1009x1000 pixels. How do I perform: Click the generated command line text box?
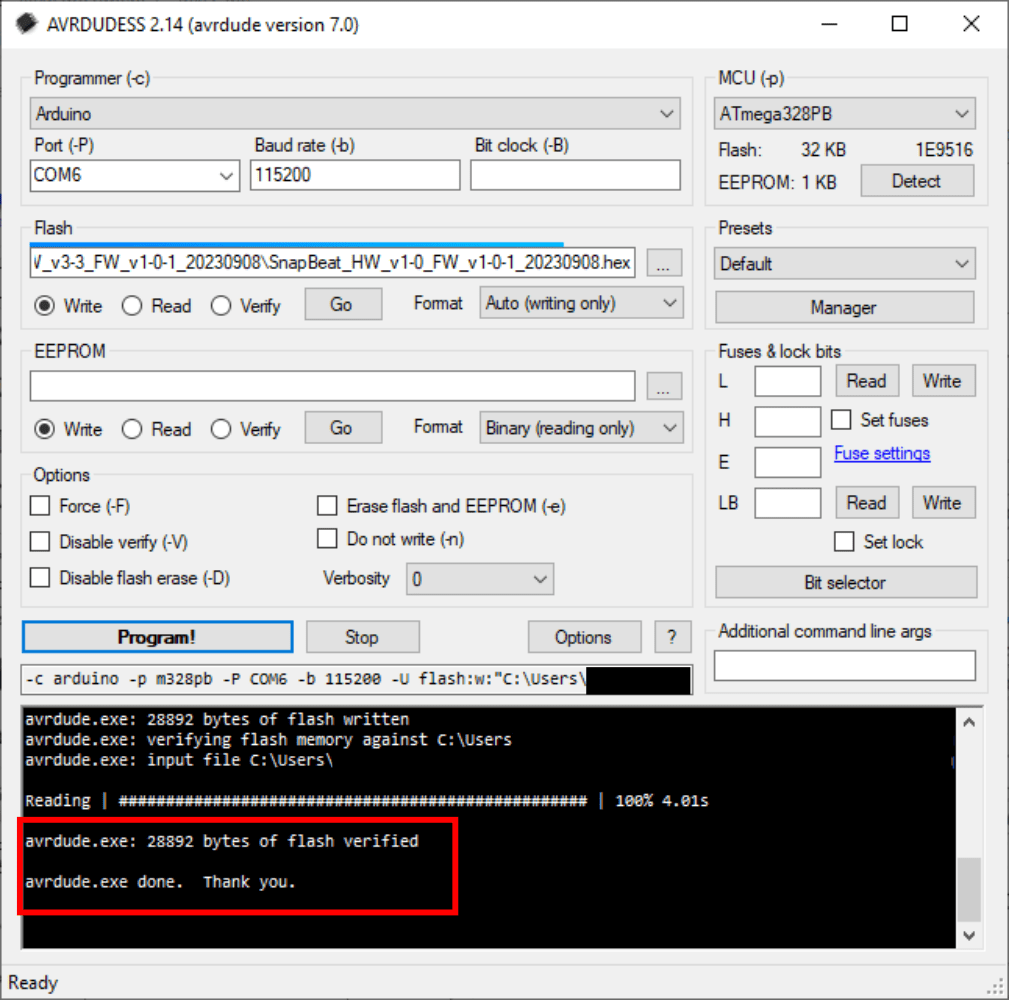coord(357,680)
